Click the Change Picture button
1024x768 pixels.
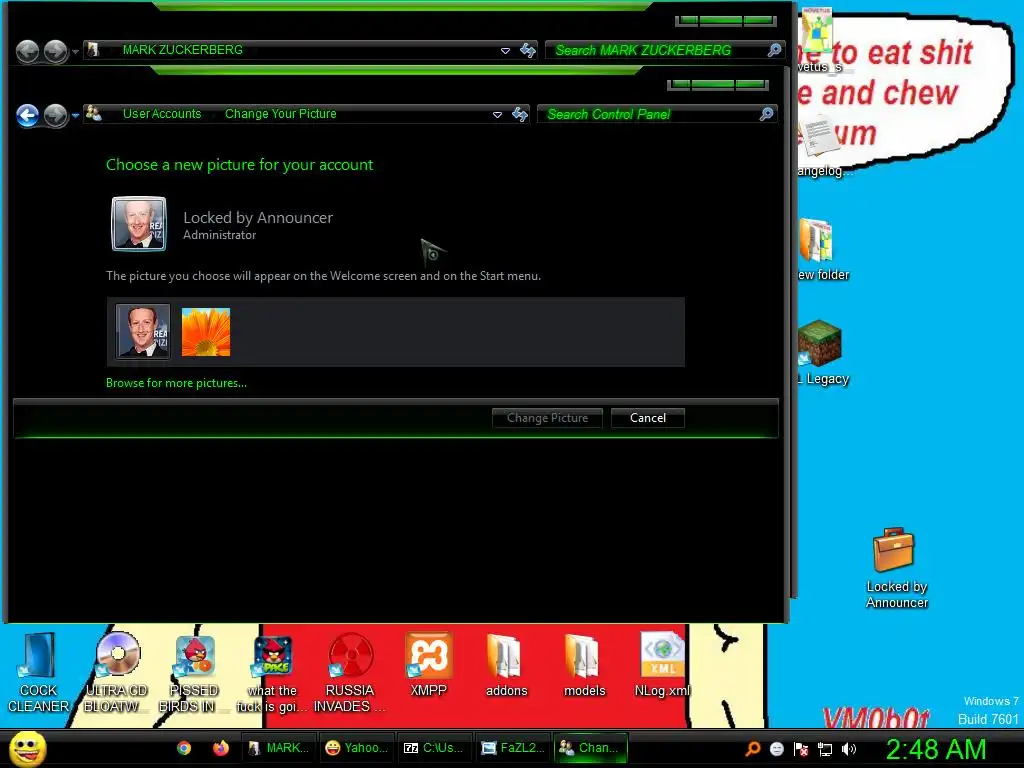(547, 418)
